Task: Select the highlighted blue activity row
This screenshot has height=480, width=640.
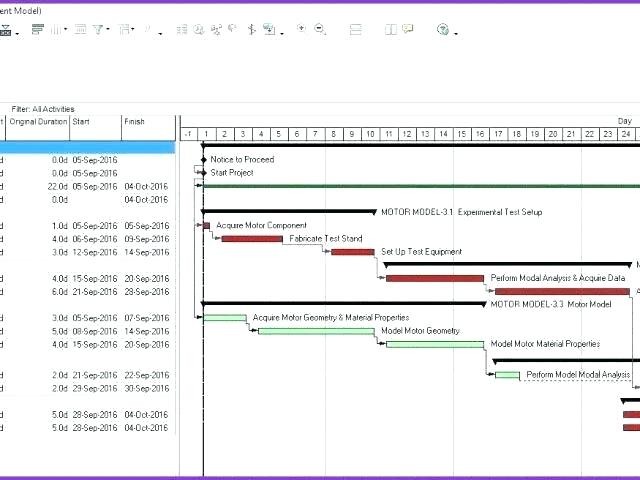Action: (88, 147)
